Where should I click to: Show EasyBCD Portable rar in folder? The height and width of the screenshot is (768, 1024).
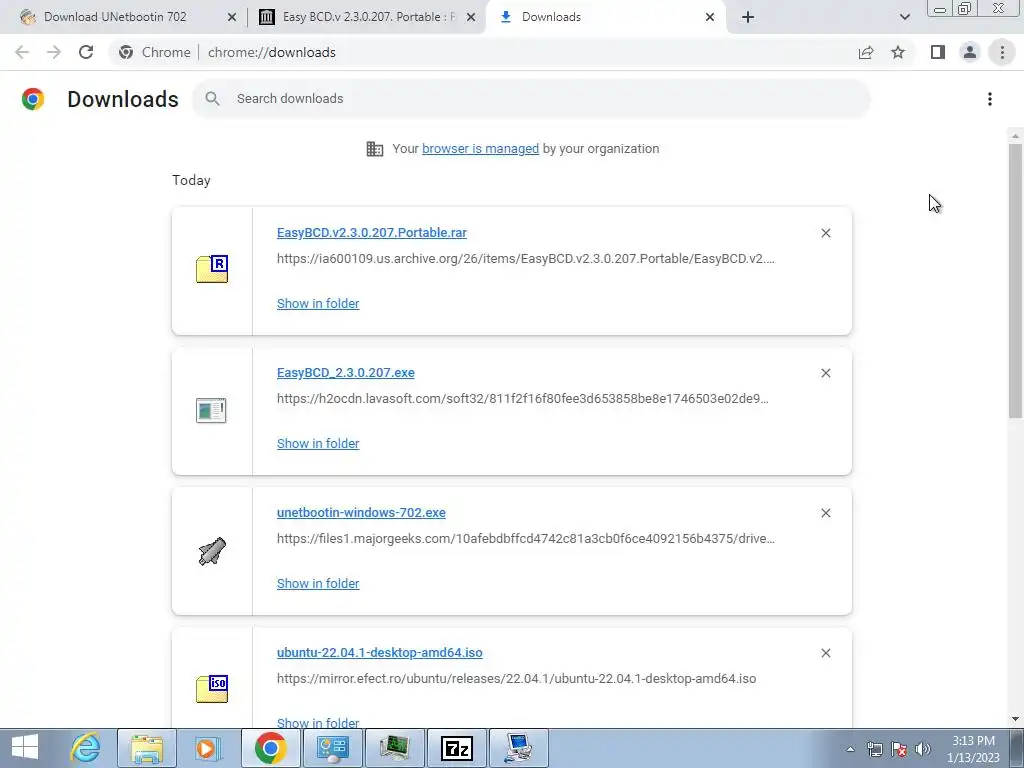[x=318, y=304]
